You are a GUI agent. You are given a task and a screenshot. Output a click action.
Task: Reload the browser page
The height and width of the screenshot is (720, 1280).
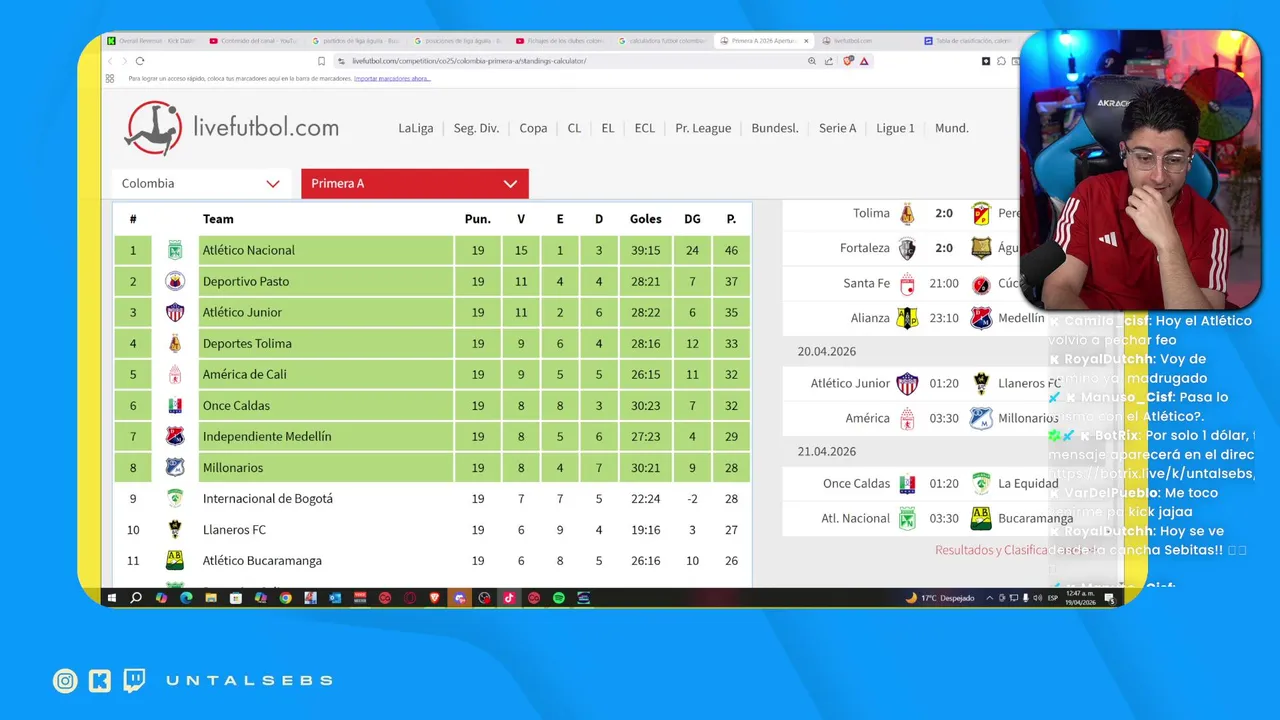[139, 61]
